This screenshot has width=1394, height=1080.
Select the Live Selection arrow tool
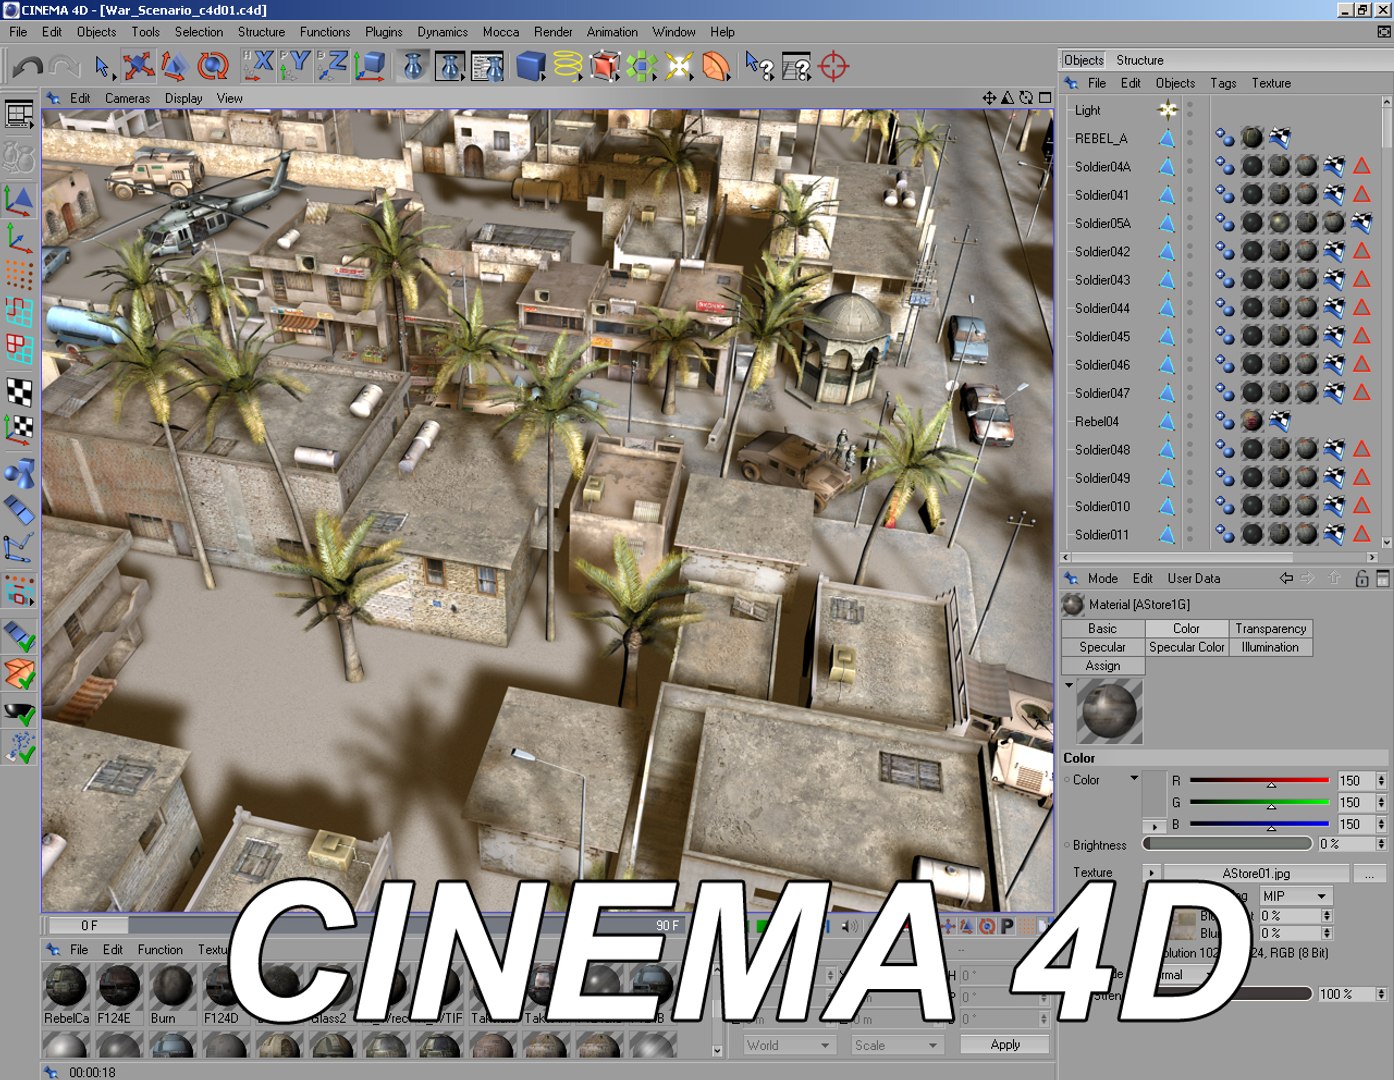pyautogui.click(x=102, y=66)
